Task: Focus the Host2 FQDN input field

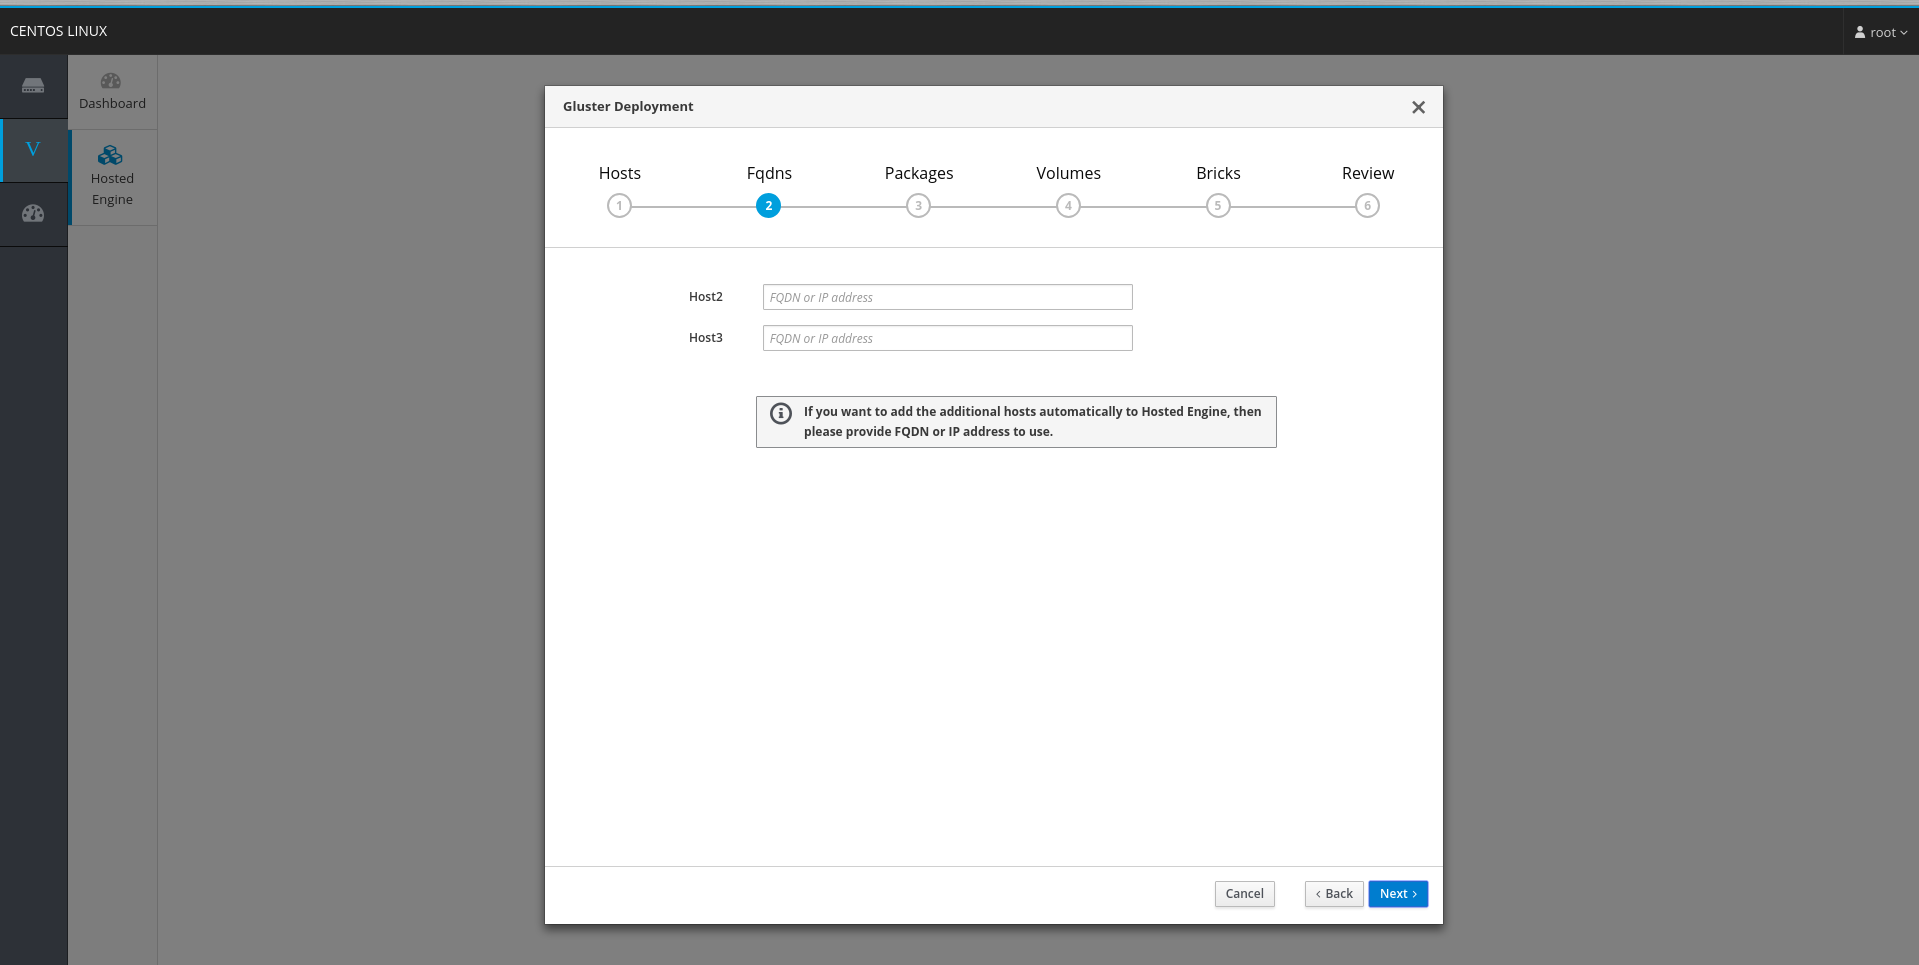Action: click(x=947, y=297)
